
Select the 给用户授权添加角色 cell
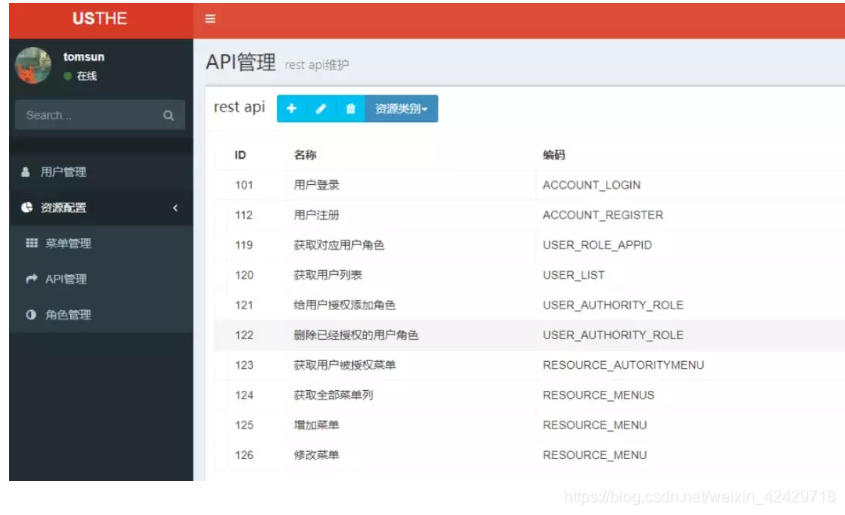coord(345,305)
